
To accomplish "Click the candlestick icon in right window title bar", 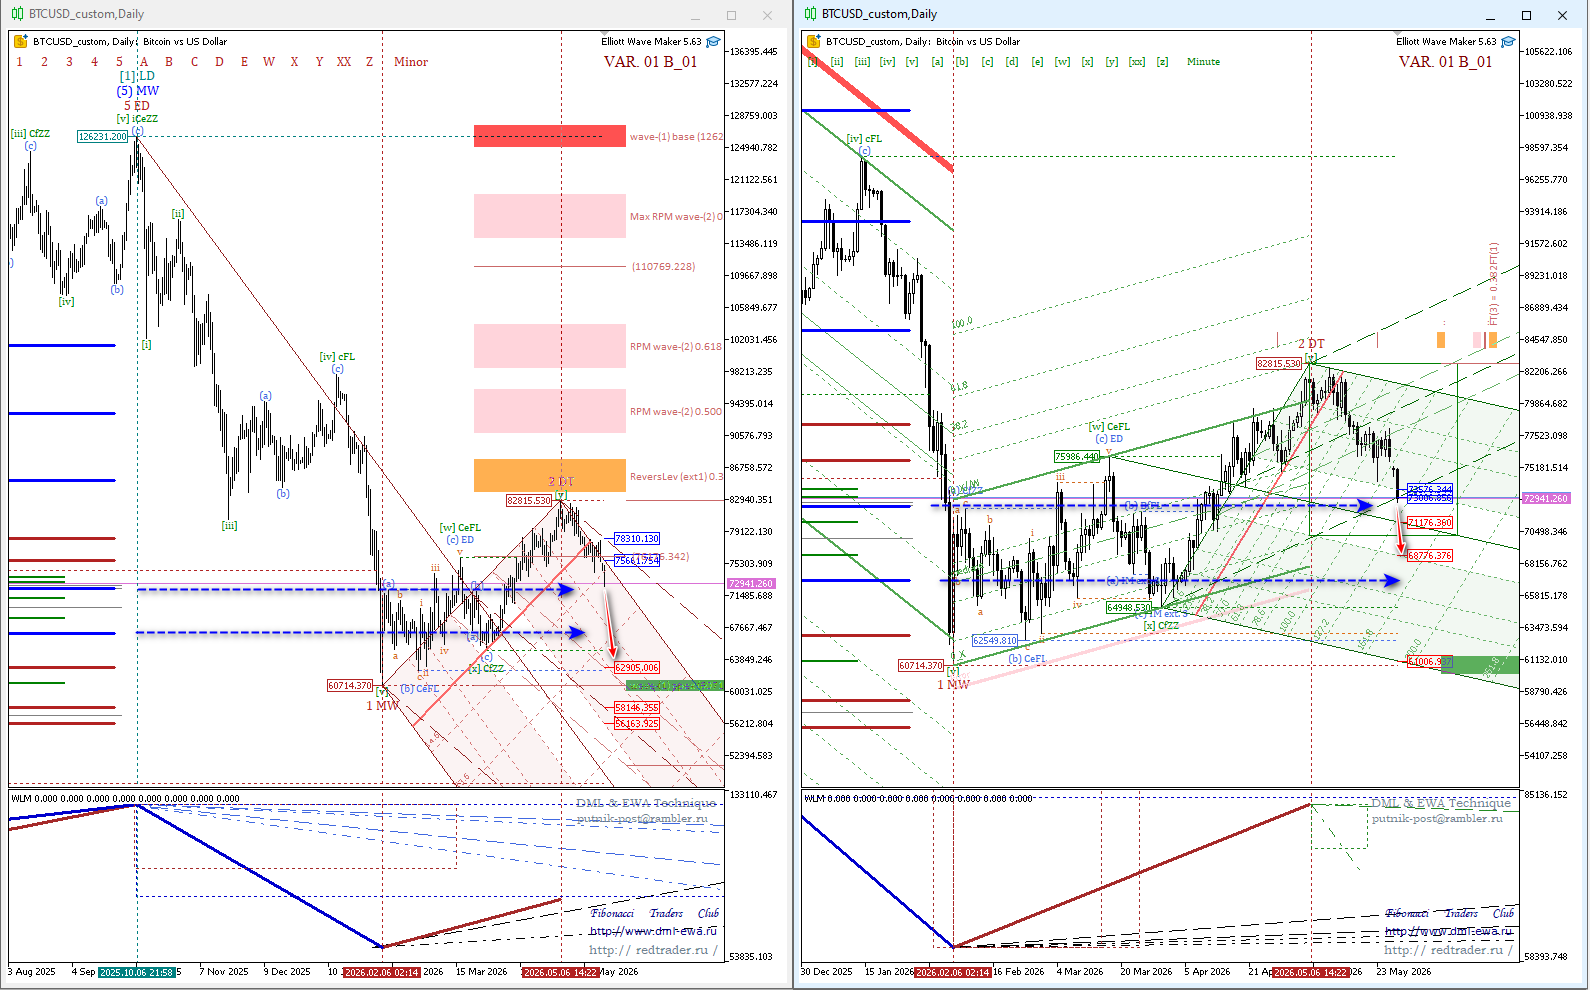I will [811, 14].
